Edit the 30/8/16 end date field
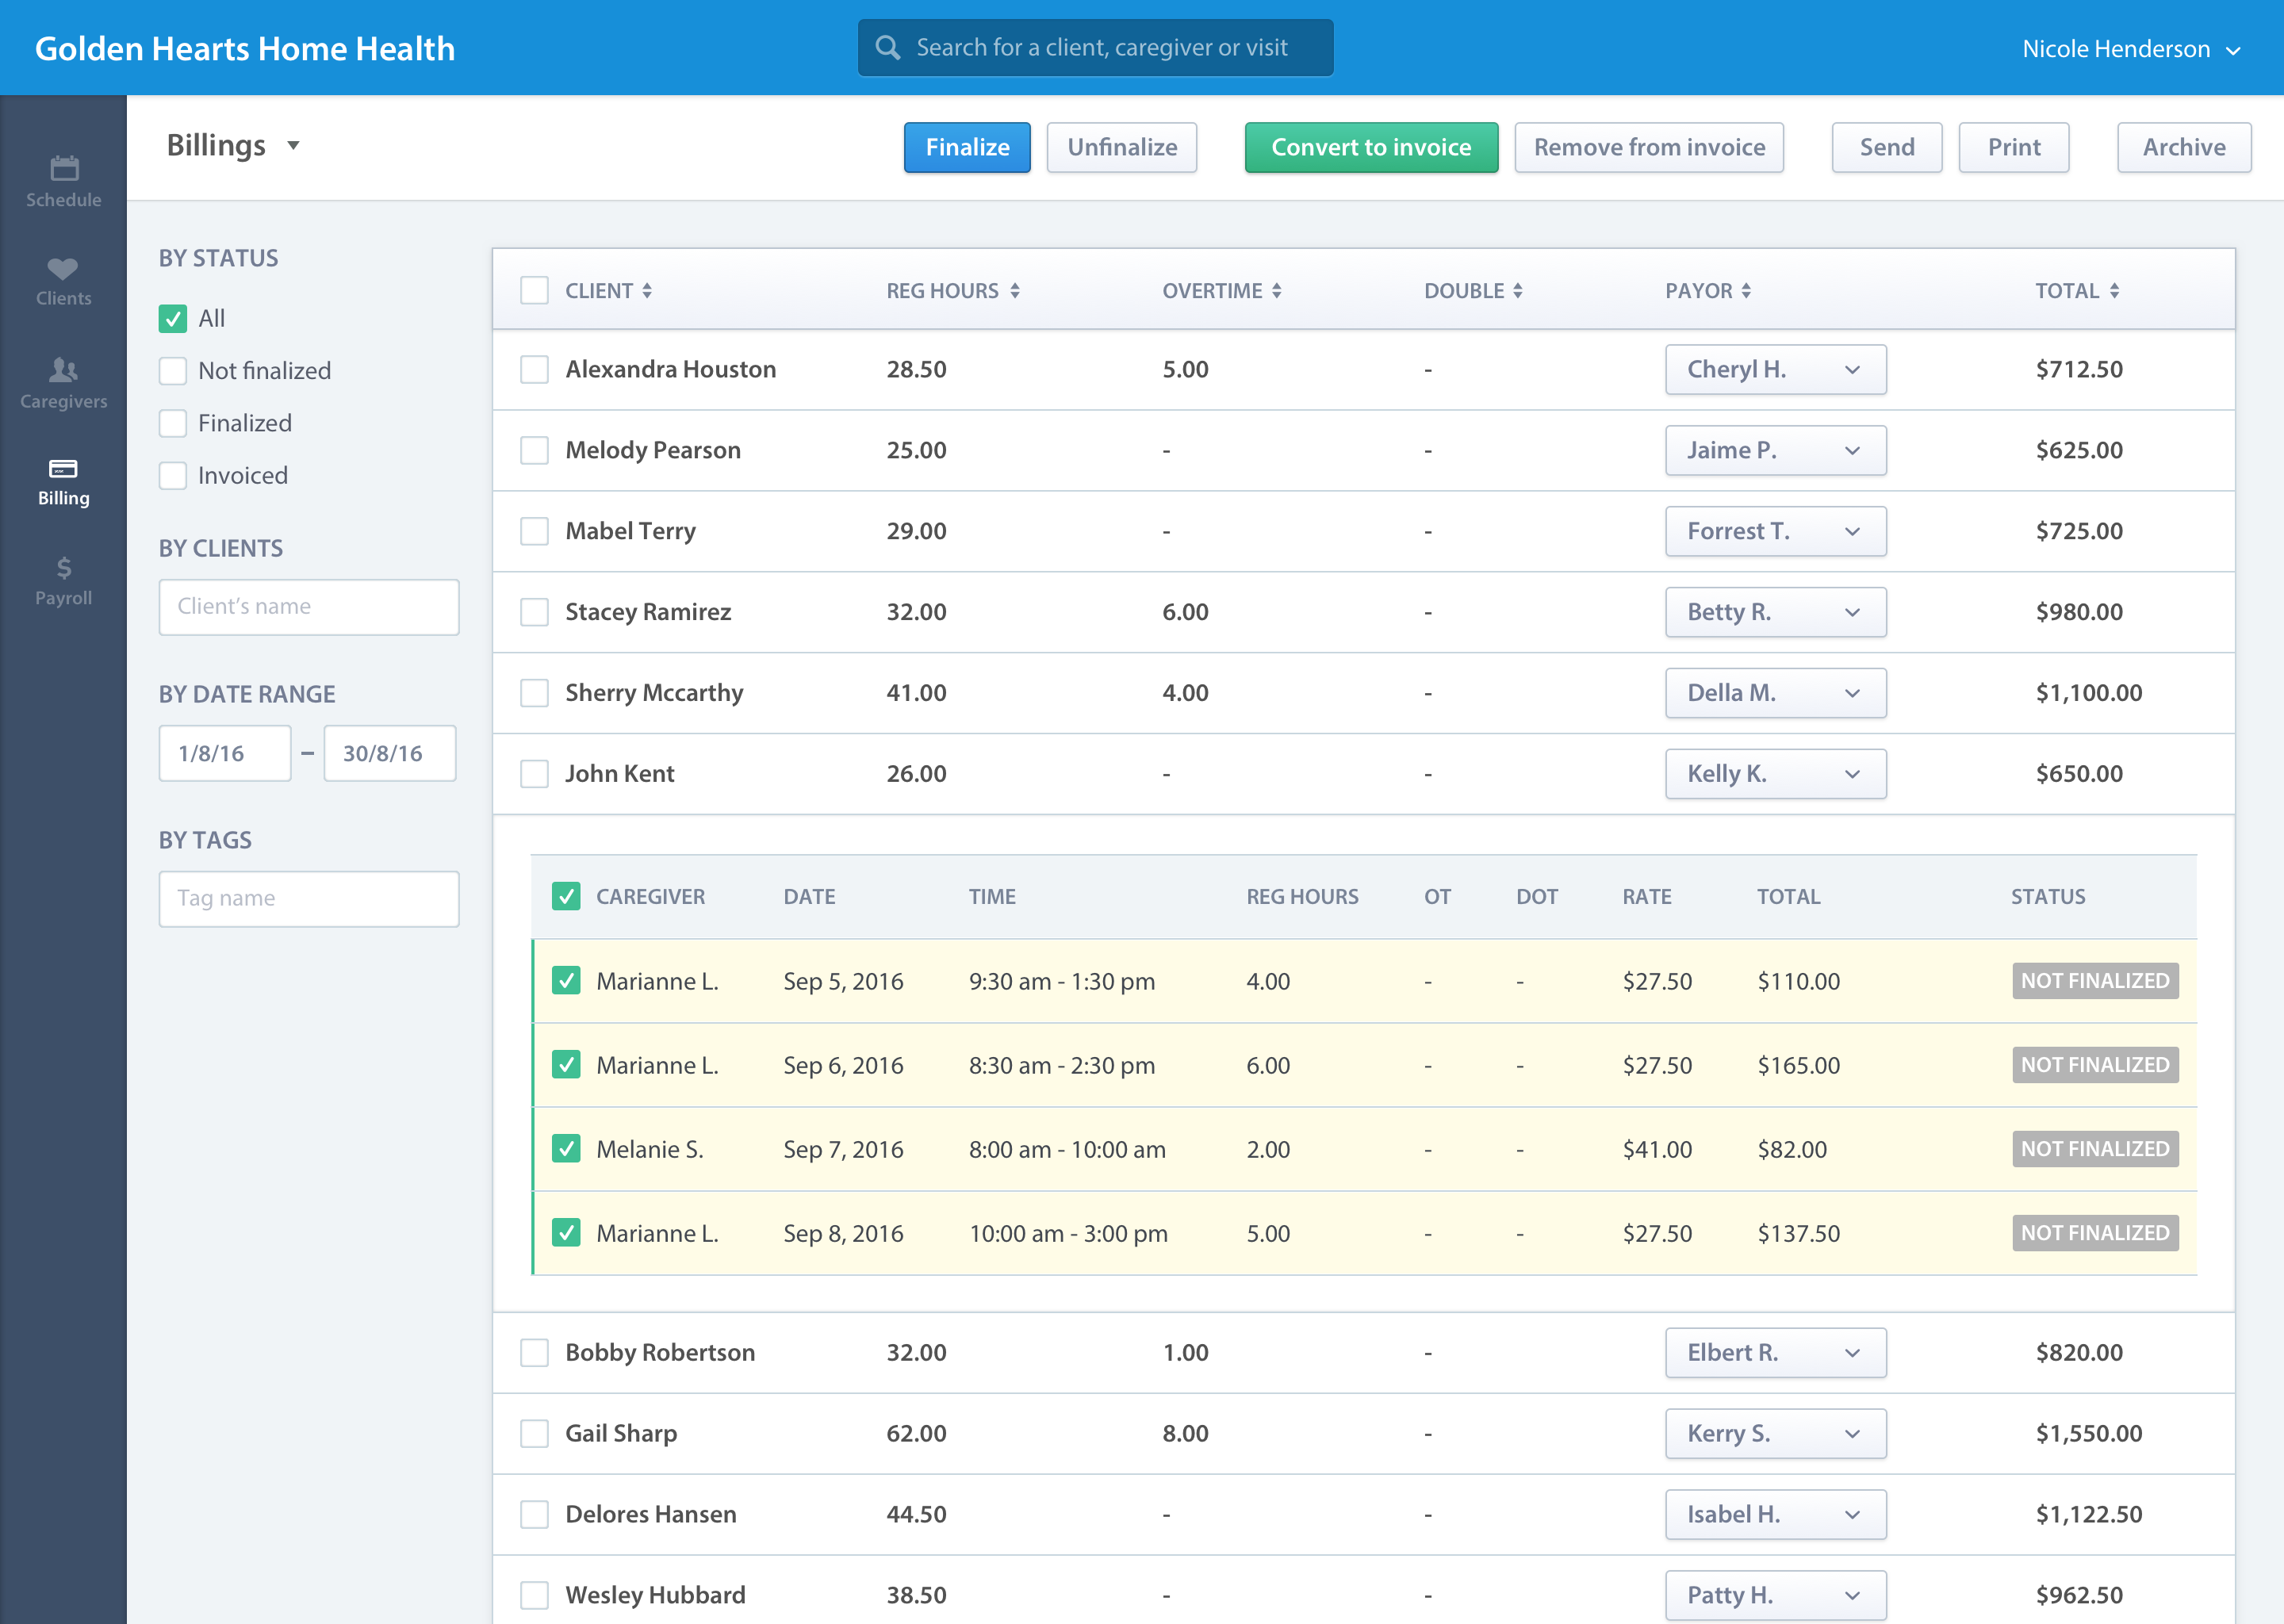 coord(390,753)
